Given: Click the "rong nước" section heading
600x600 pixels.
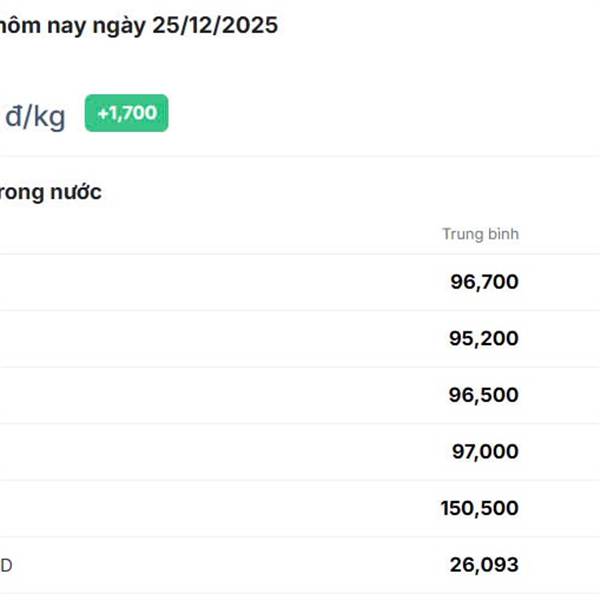Looking at the screenshot, I should tap(50, 192).
